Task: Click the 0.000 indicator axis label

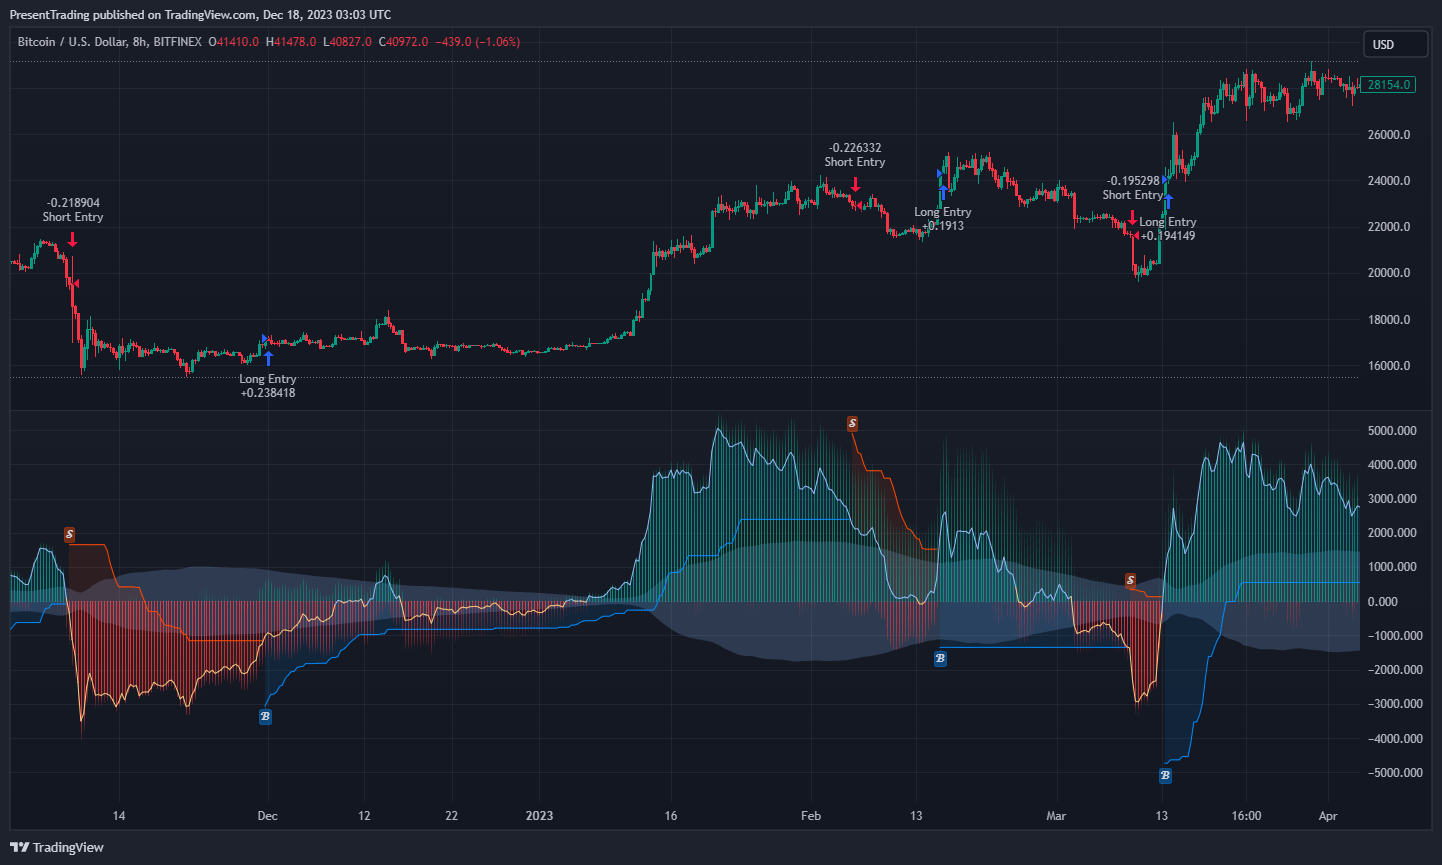Action: (1382, 602)
